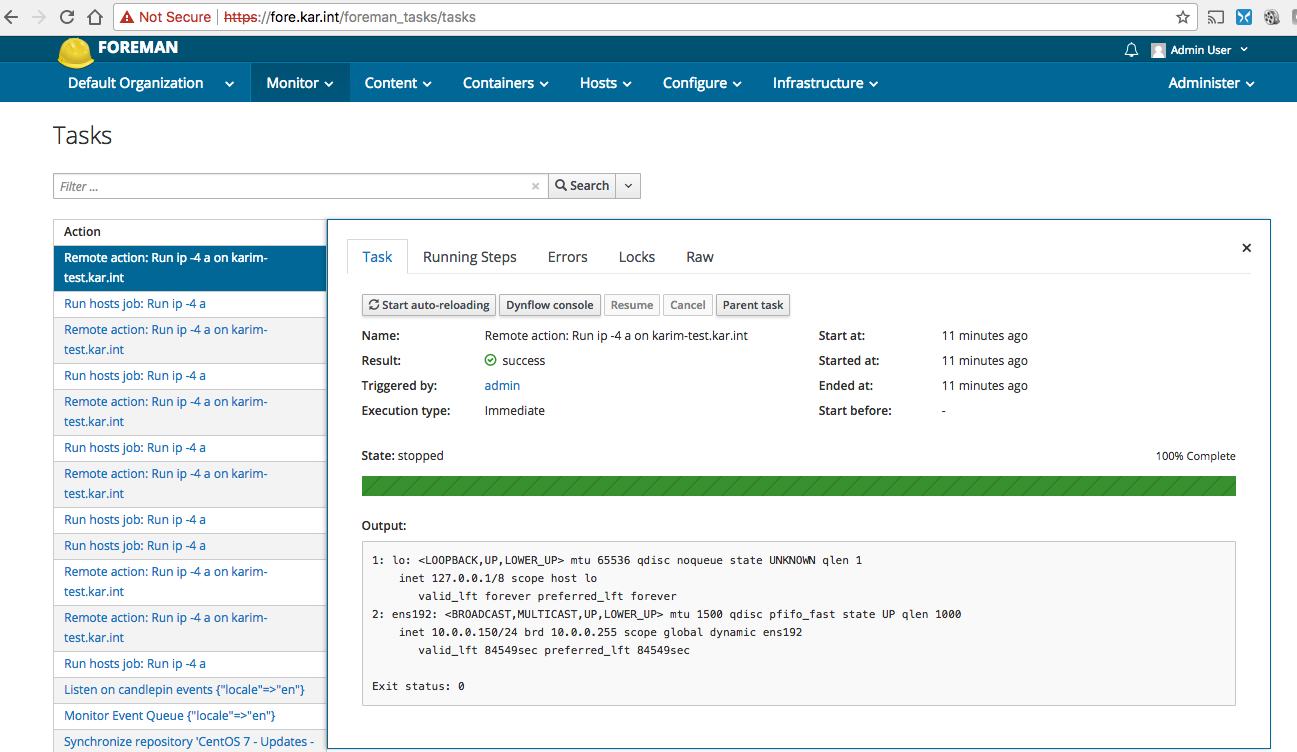The height and width of the screenshot is (752, 1297).
Task: Switch to the Locks tab
Action: click(637, 257)
